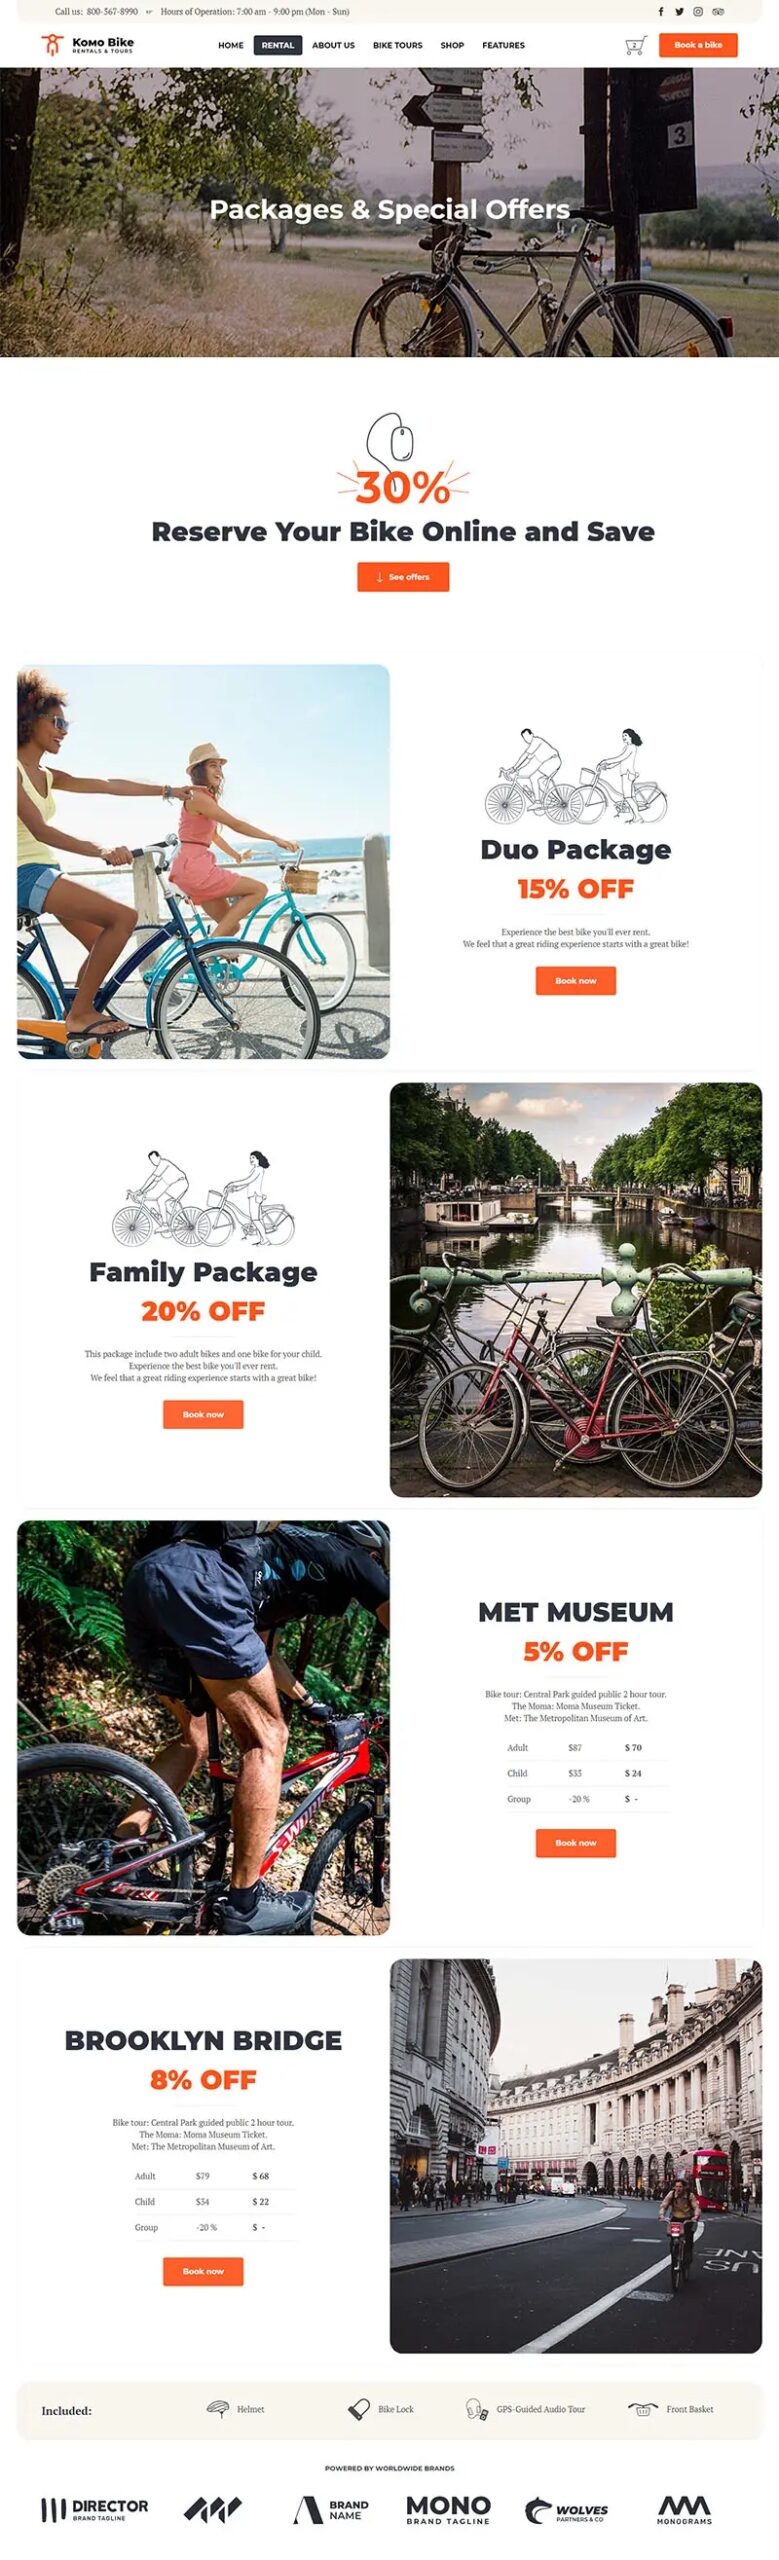This screenshot has width=779, height=2560.
Task: Click the Komo Bike logo
Action: [x=87, y=45]
